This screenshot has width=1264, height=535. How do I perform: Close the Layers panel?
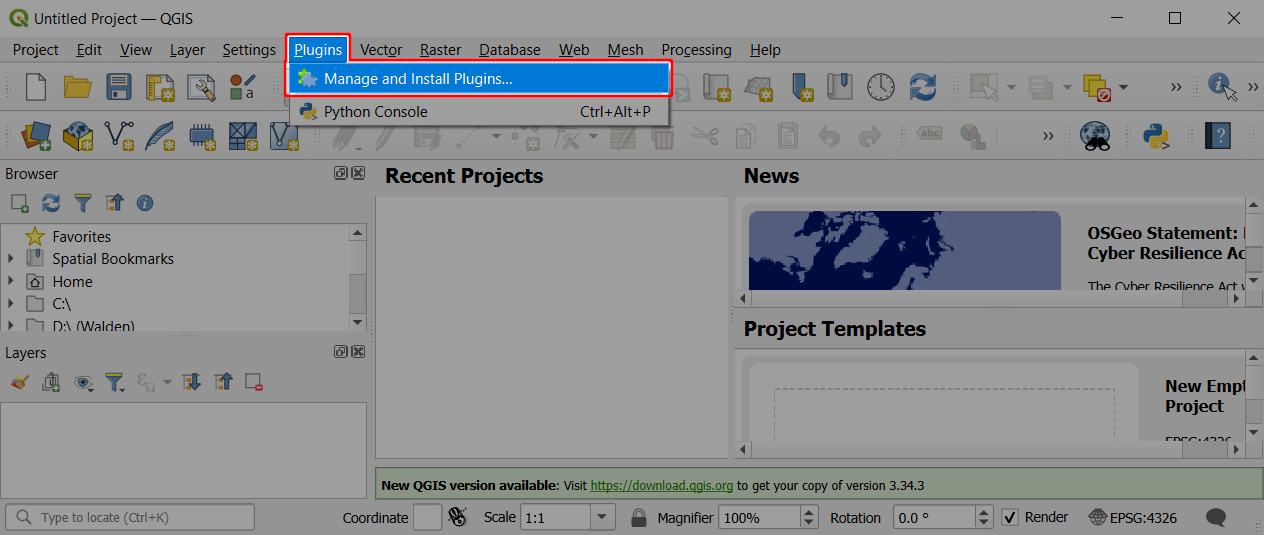(358, 352)
